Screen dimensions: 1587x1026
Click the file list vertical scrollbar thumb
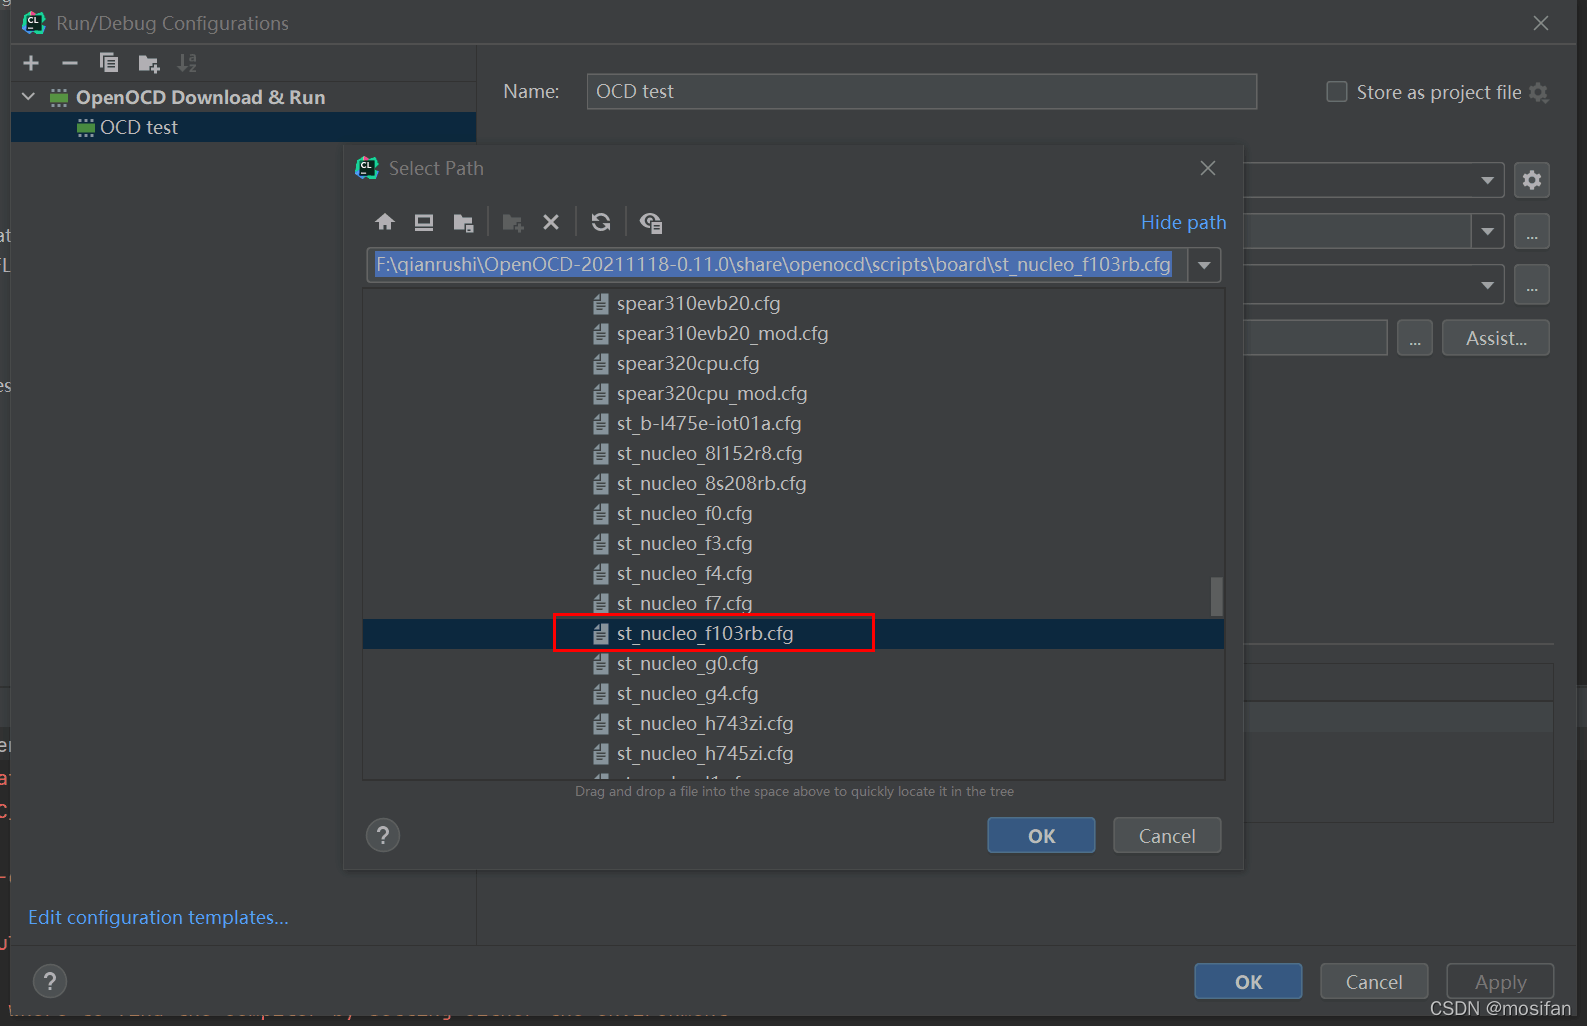[1216, 597]
